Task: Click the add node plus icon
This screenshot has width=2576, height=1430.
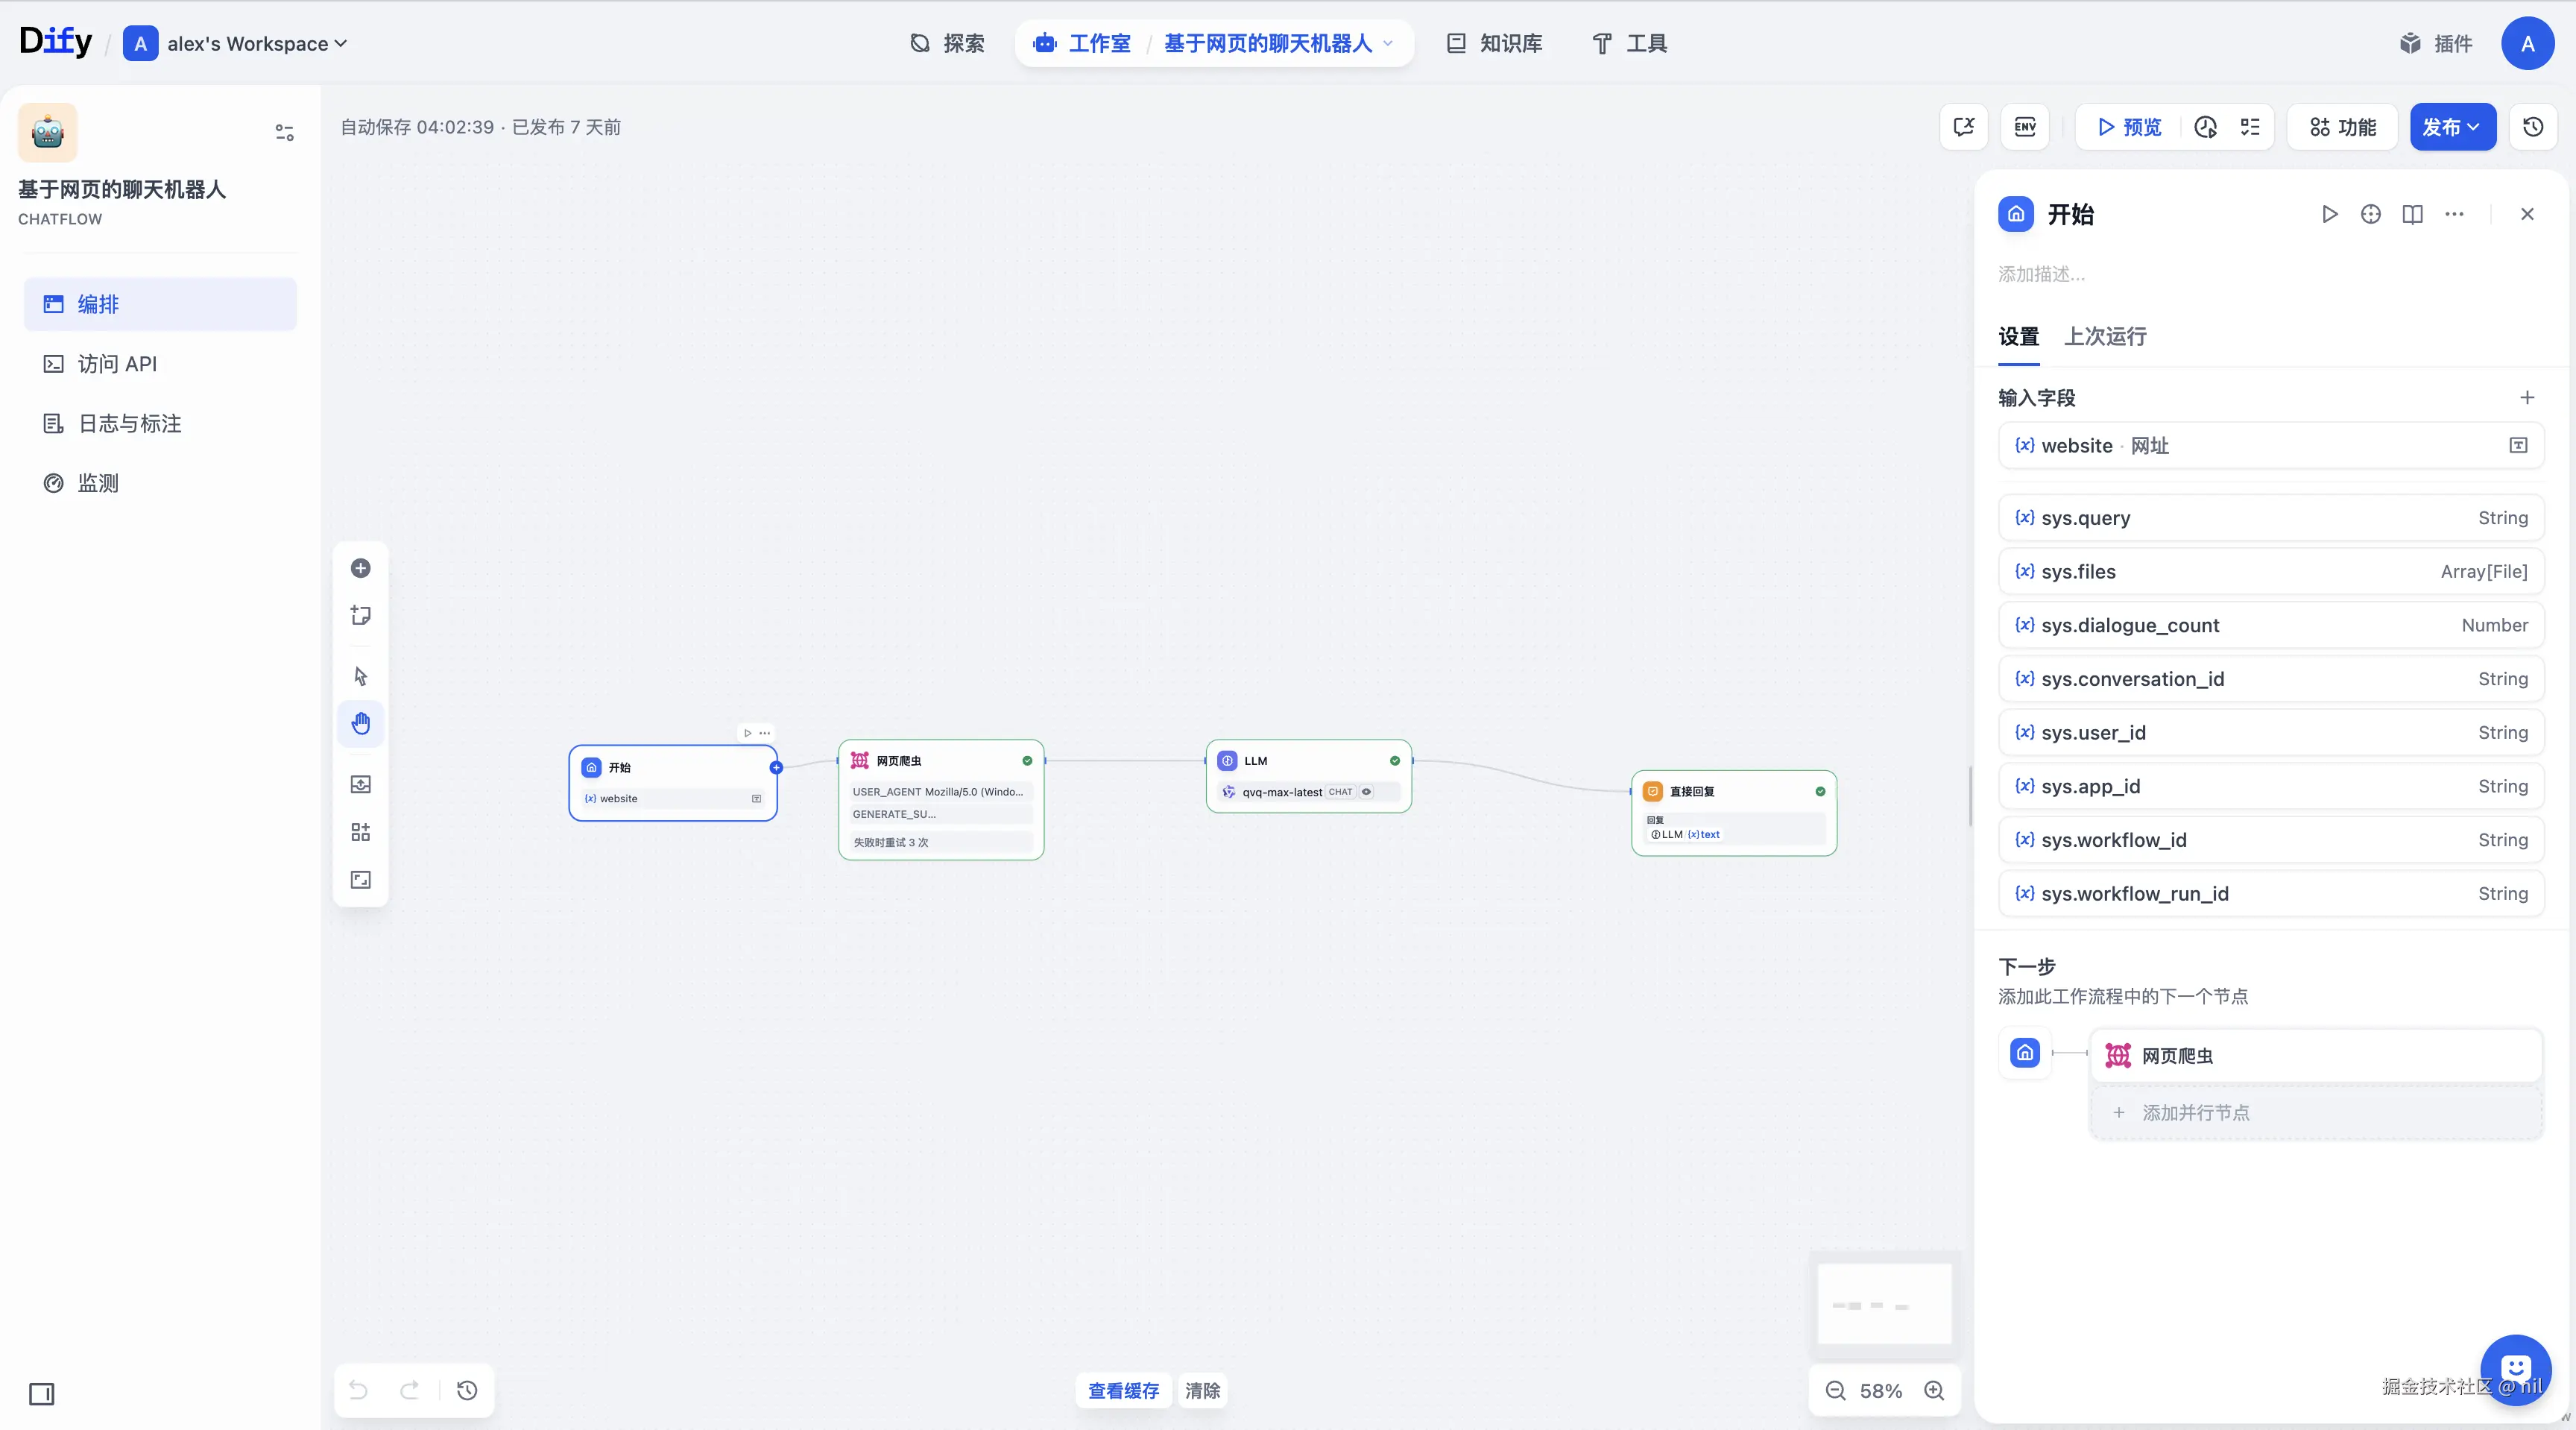Action: (361, 568)
